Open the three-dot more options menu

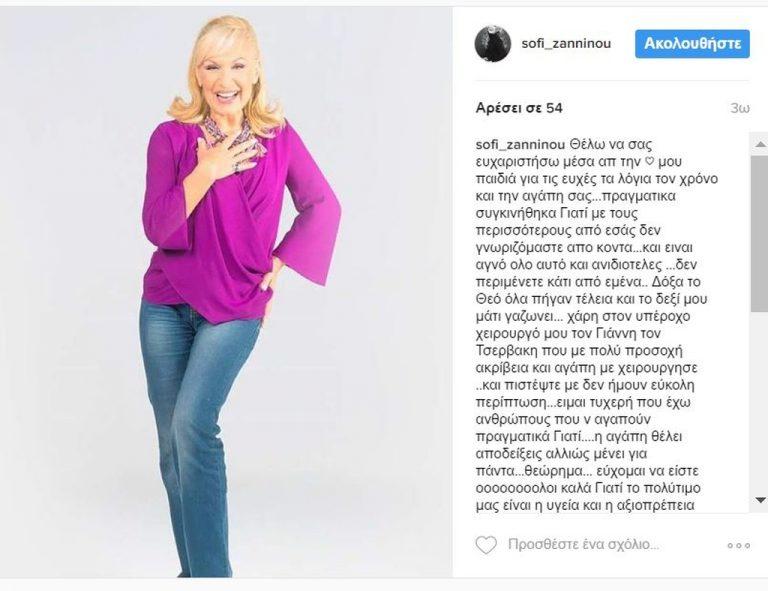739,545
